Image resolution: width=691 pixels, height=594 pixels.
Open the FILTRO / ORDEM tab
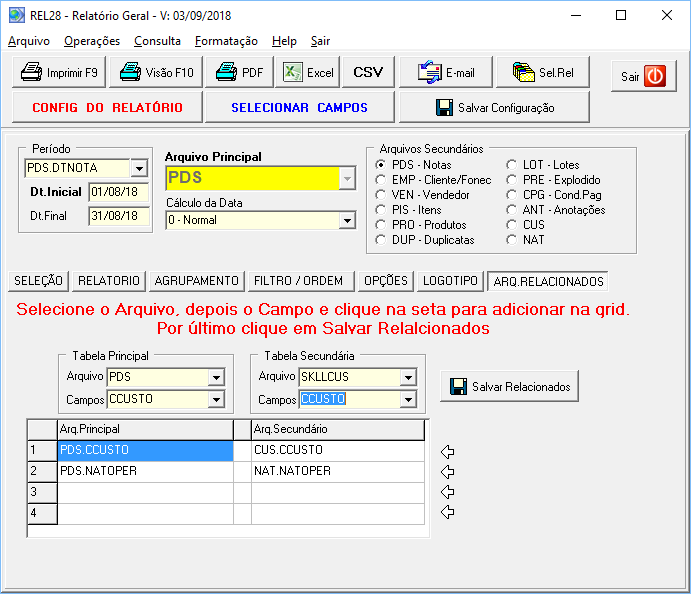point(301,281)
